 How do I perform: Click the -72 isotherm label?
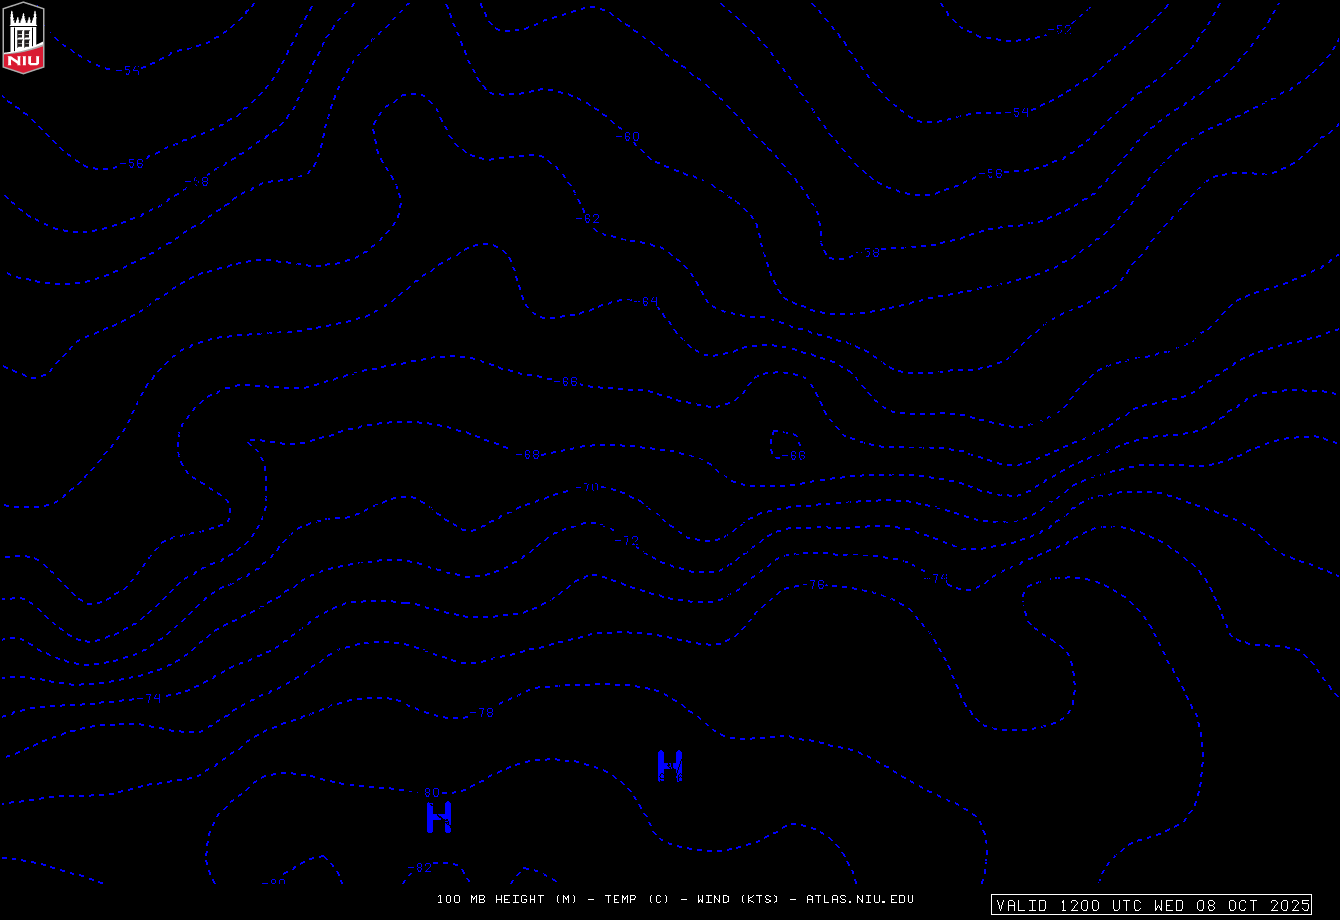click(x=627, y=541)
